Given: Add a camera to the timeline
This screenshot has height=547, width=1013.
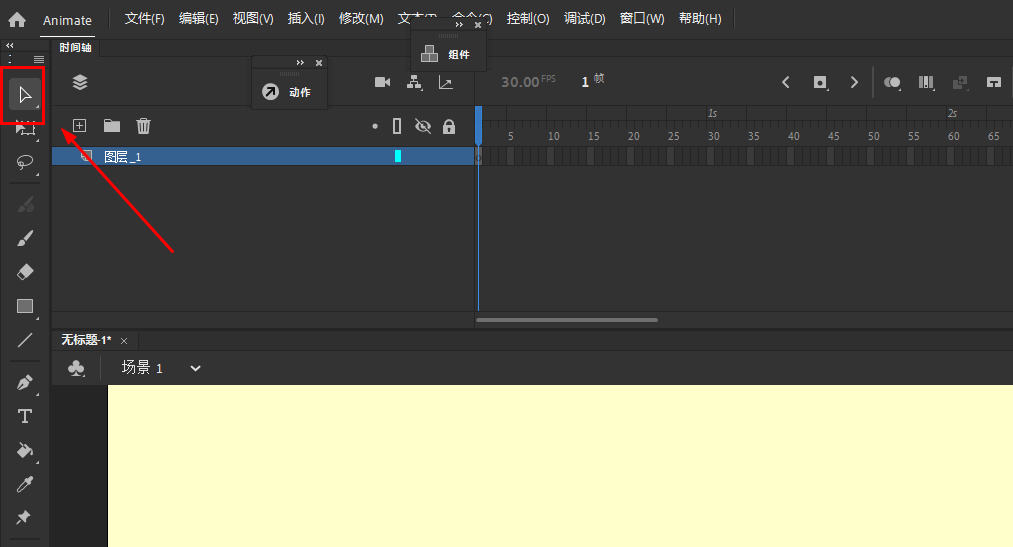Looking at the screenshot, I should (x=382, y=82).
